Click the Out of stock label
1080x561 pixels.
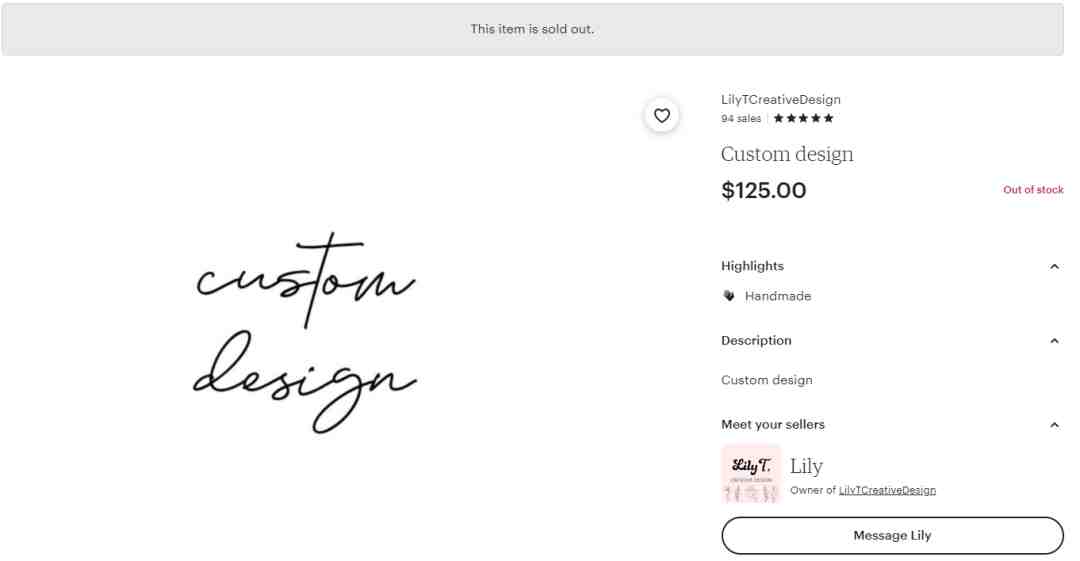pos(1032,190)
